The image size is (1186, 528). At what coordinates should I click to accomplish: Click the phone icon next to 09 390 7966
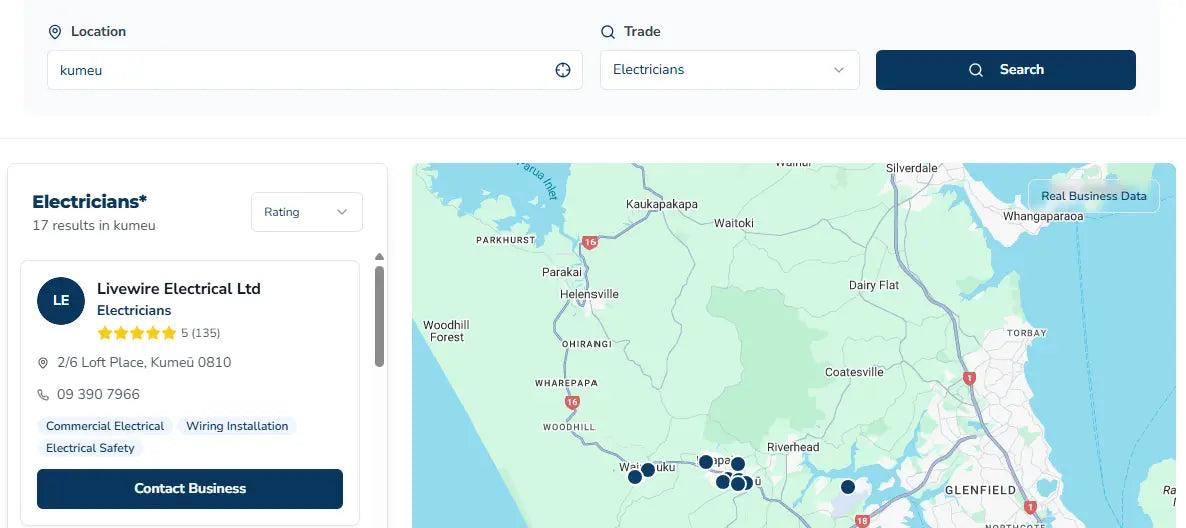[x=43, y=395]
